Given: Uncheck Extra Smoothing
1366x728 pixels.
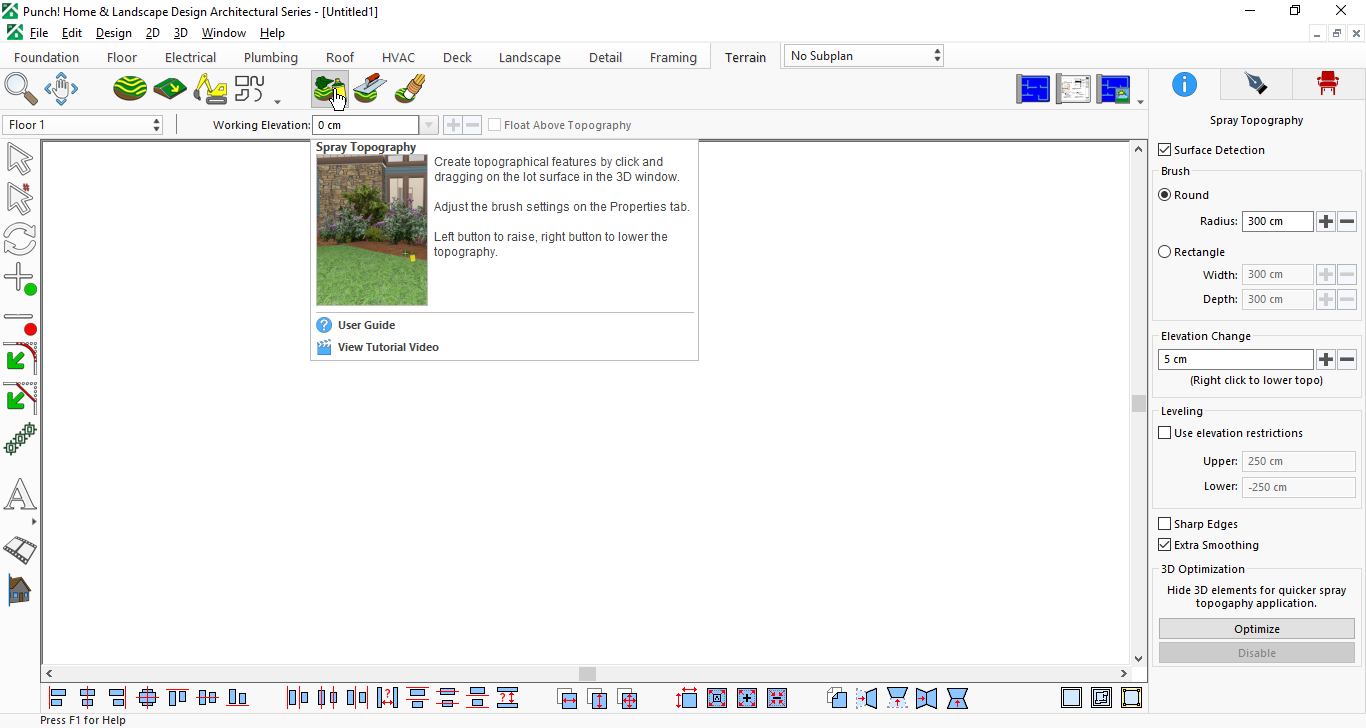Looking at the screenshot, I should click(1164, 545).
